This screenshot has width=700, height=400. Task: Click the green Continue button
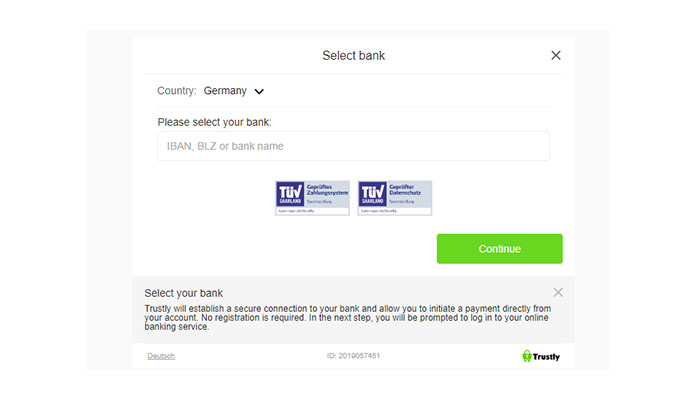pyautogui.click(x=500, y=249)
